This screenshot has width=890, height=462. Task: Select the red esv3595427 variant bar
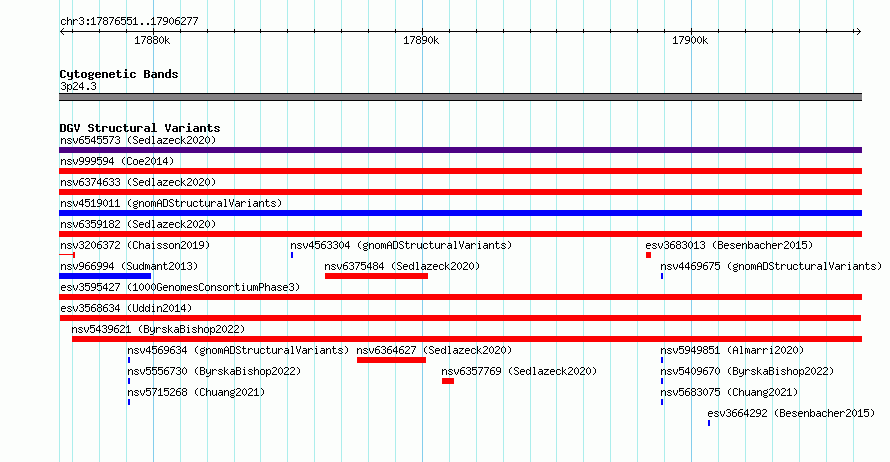(460, 297)
